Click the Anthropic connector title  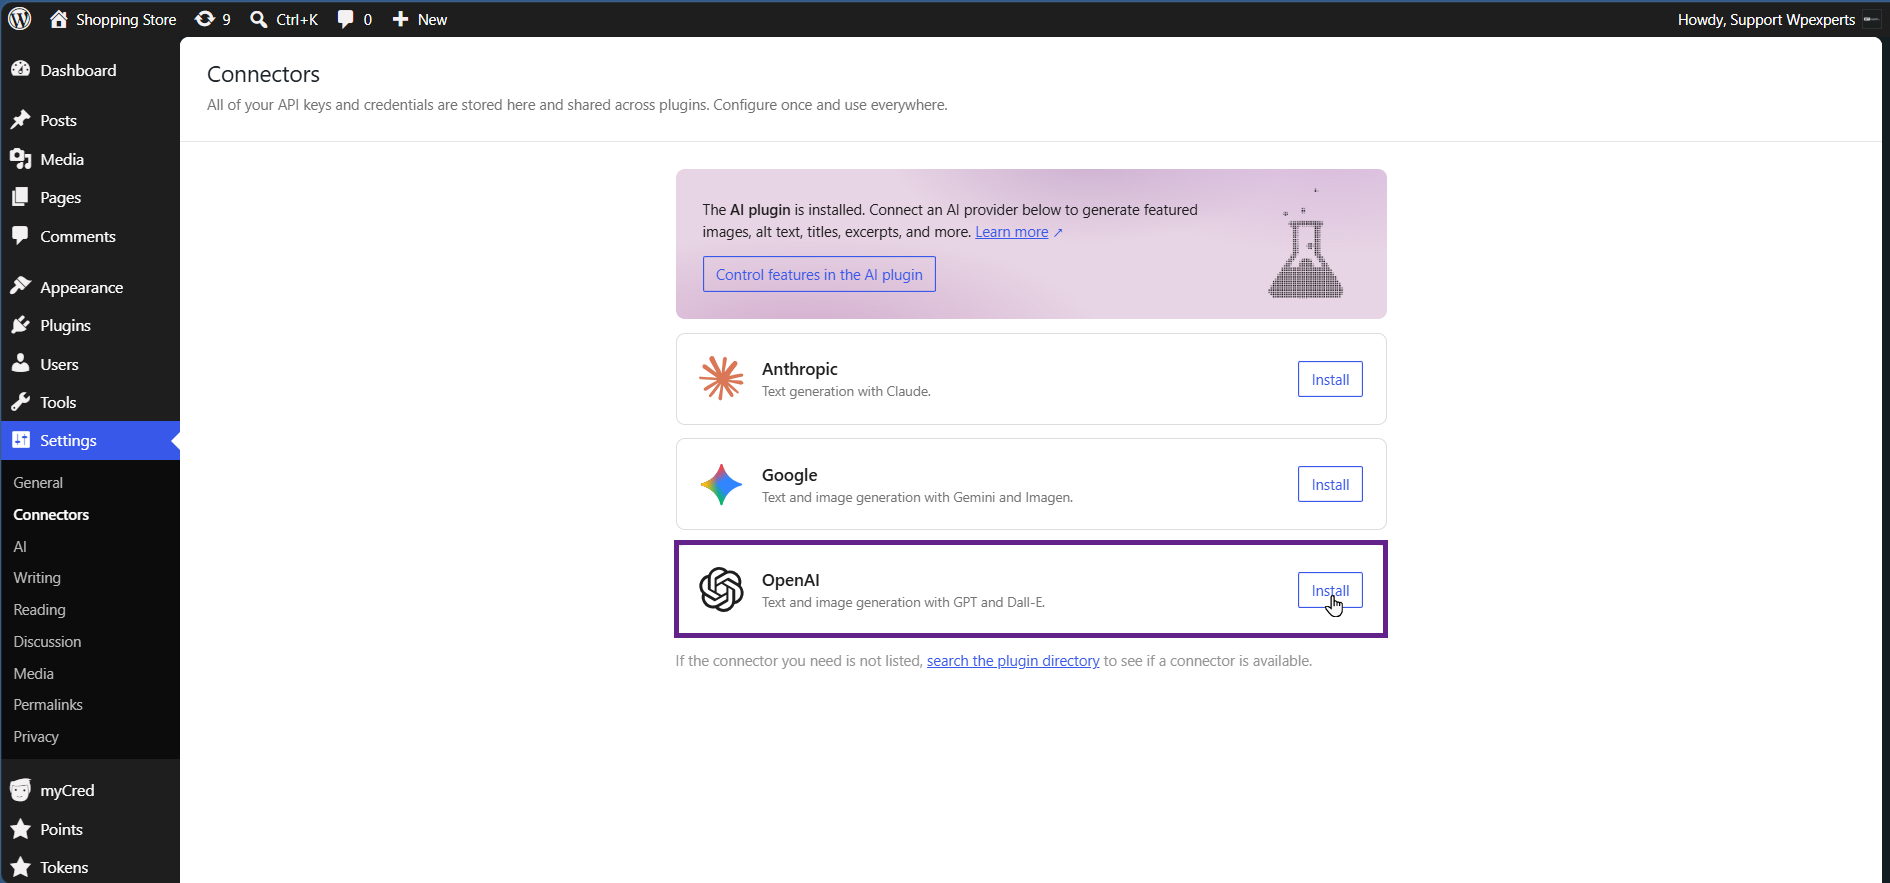(799, 369)
